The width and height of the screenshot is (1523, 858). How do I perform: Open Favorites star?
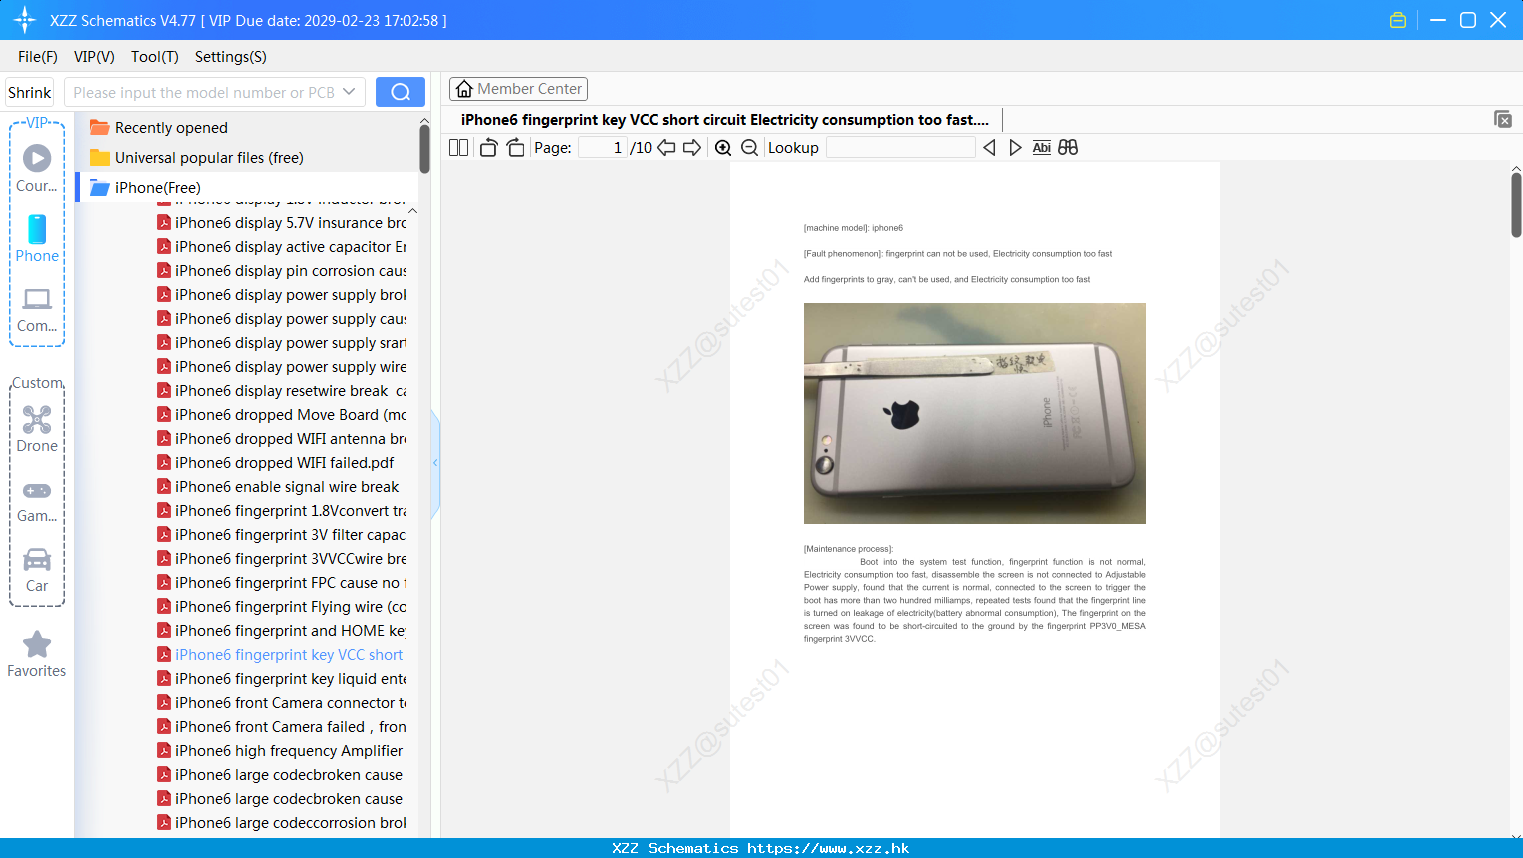(37, 654)
